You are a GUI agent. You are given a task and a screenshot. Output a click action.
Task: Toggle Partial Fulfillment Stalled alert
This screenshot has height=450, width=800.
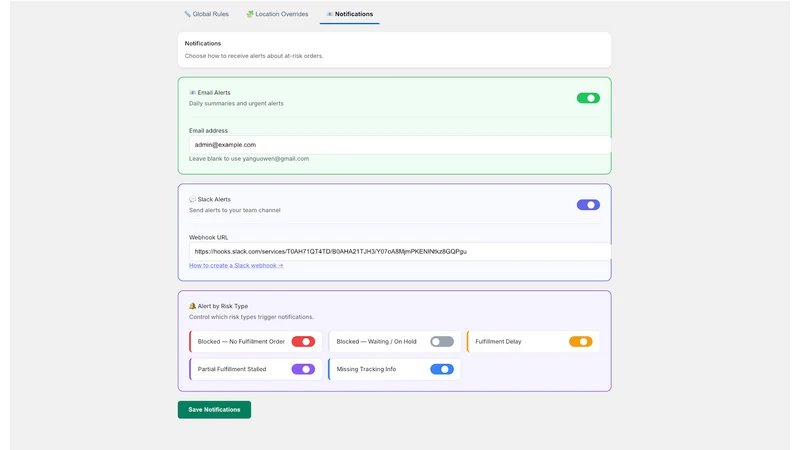(x=303, y=369)
